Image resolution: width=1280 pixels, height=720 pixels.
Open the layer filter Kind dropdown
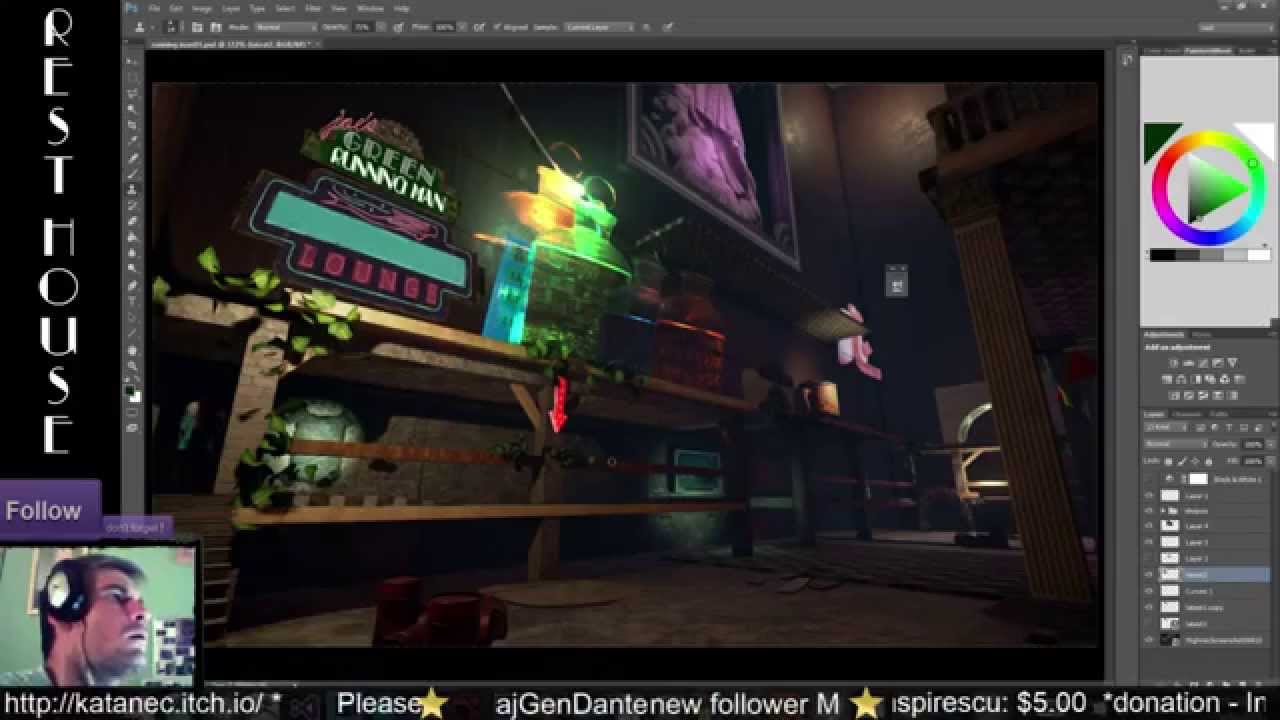tap(1164, 427)
